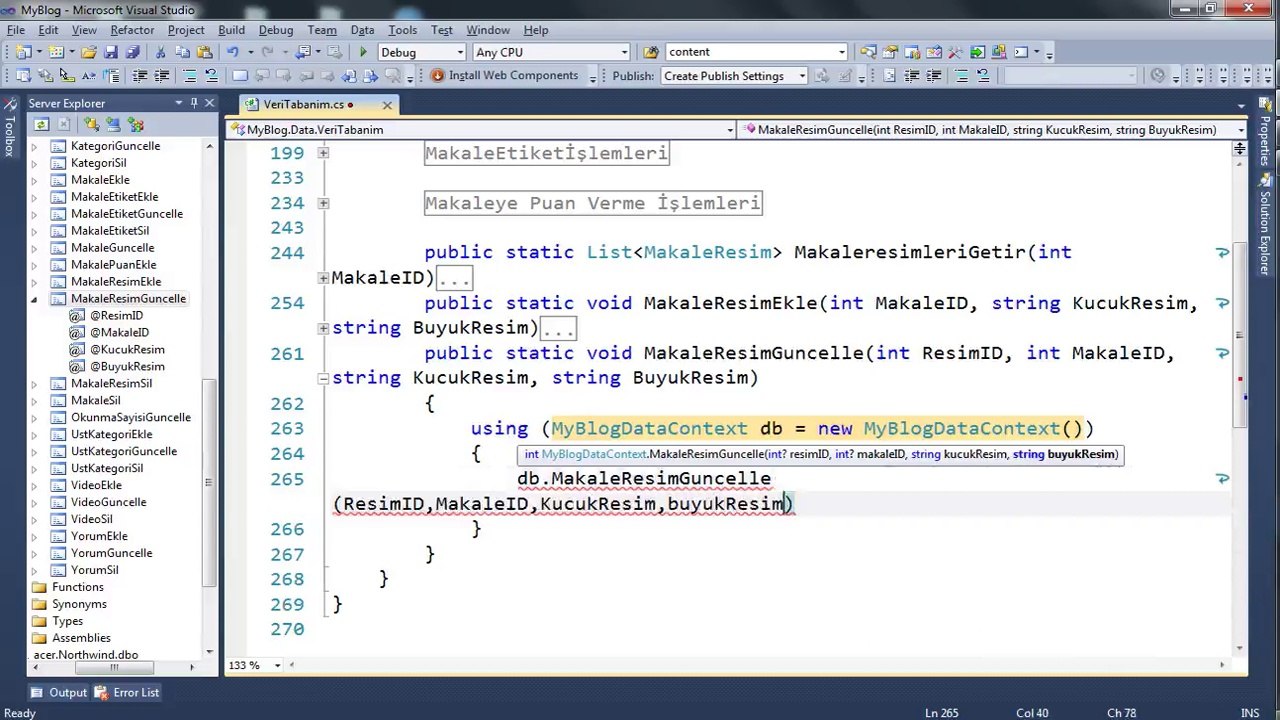Image resolution: width=1280 pixels, height=720 pixels.
Task: Click the Paste clipboard icon
Action: [x=205, y=52]
